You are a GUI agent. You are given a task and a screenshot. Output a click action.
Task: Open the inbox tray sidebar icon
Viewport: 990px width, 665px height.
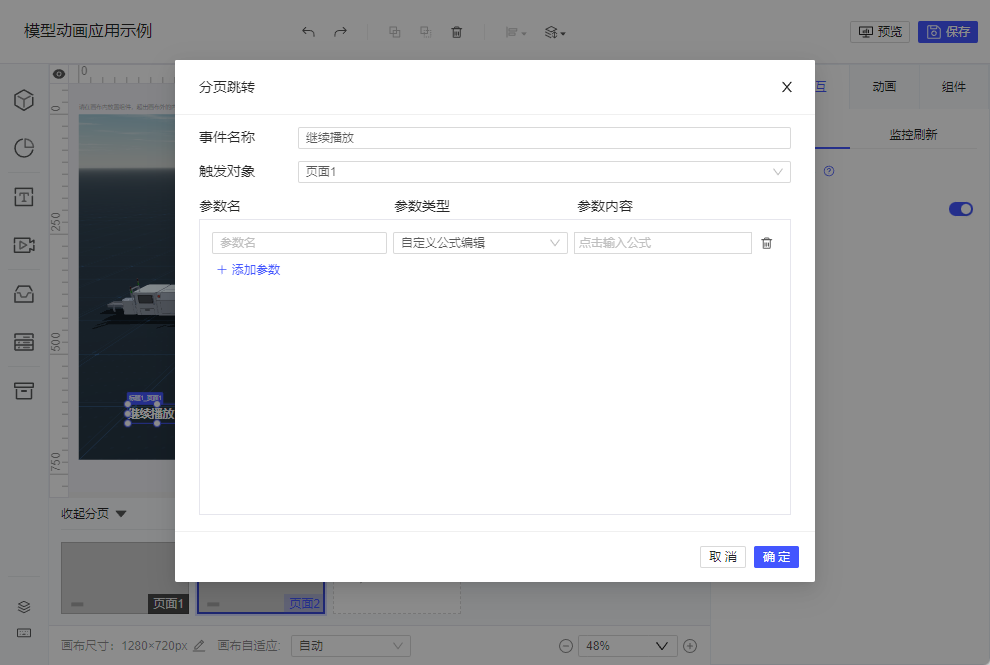24,294
